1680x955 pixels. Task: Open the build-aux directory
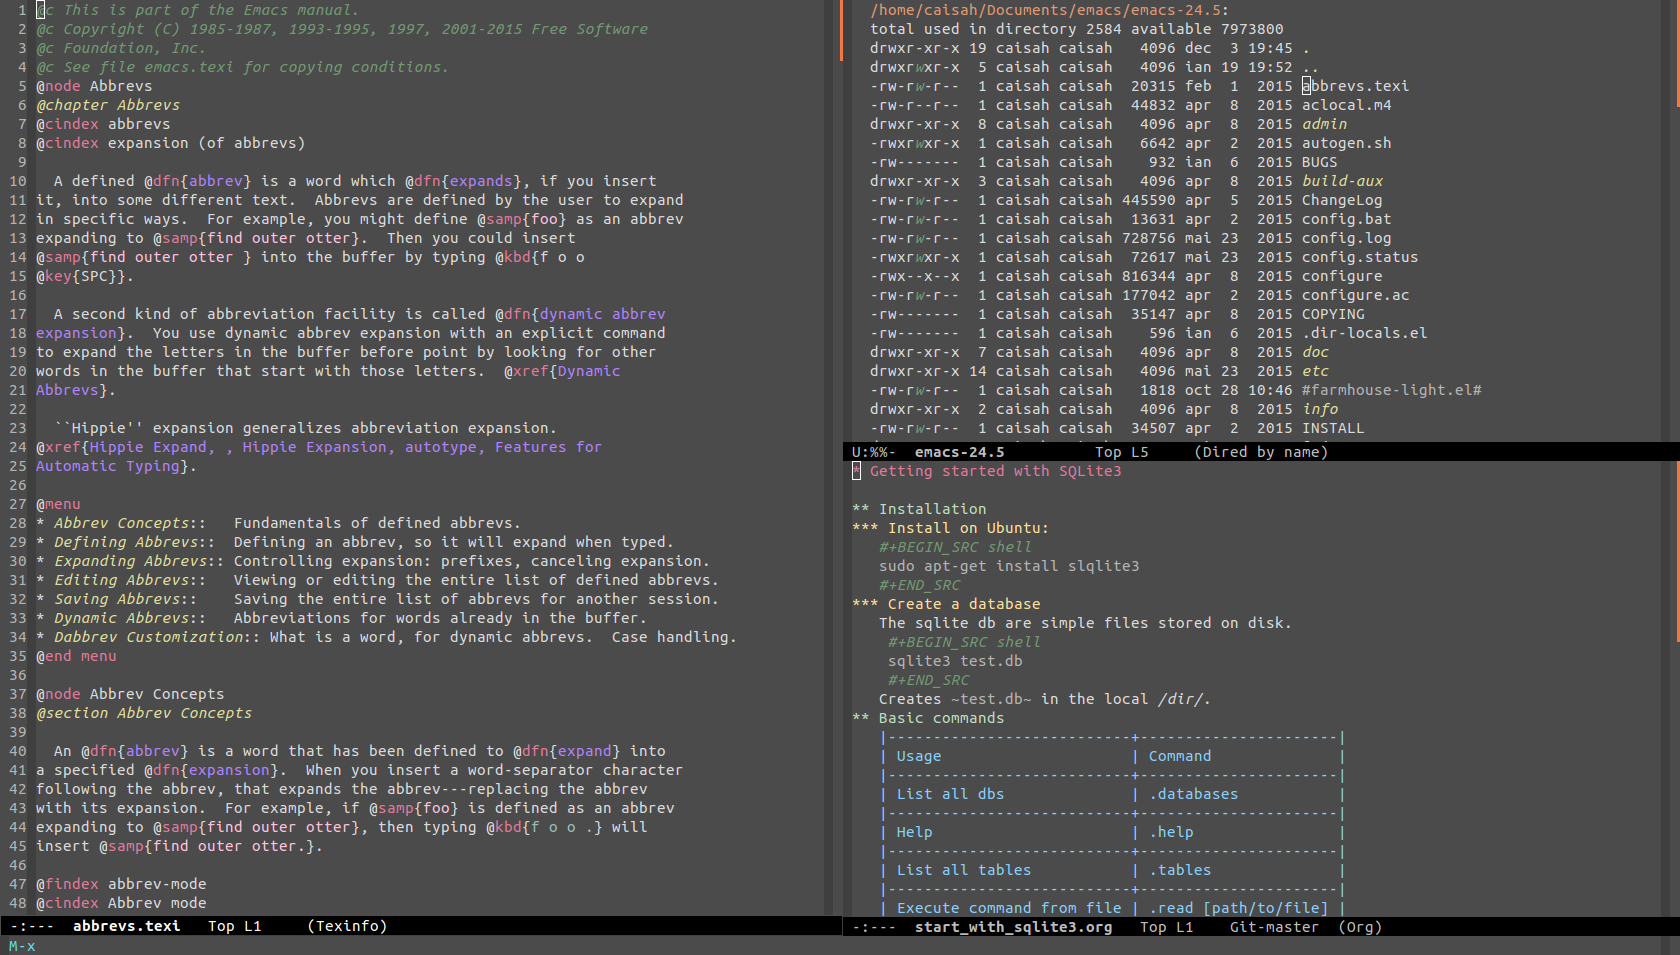pyautogui.click(x=1342, y=181)
